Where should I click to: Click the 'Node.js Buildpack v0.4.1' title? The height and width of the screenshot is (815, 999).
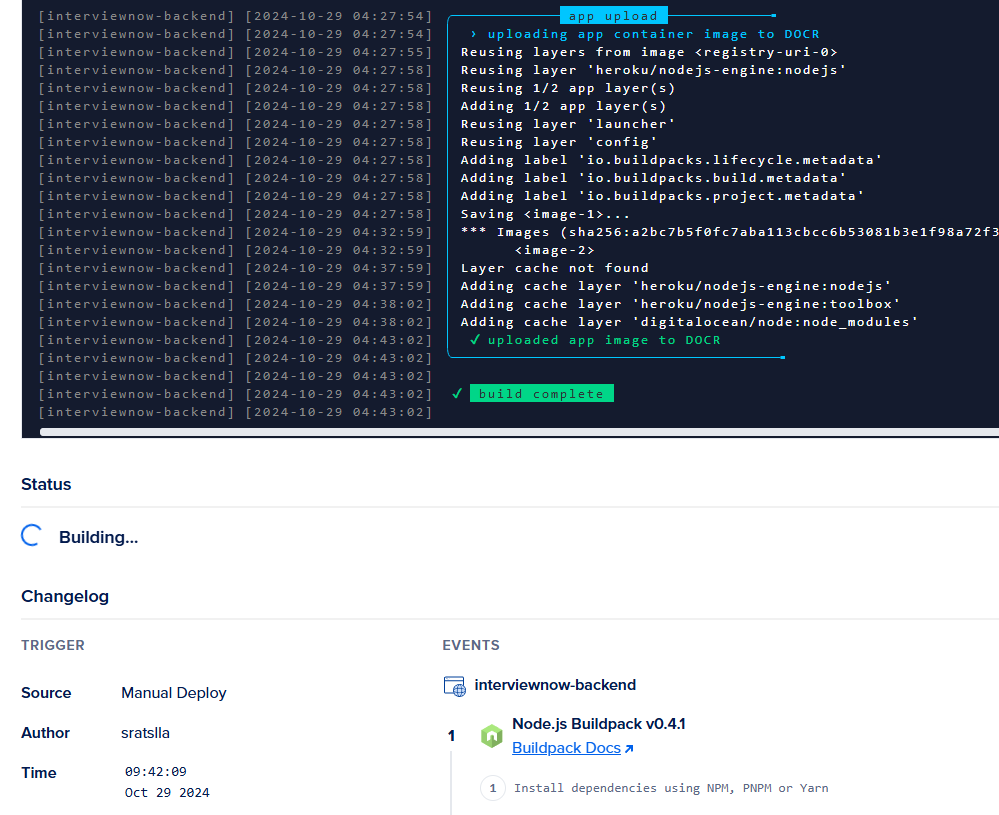599,724
